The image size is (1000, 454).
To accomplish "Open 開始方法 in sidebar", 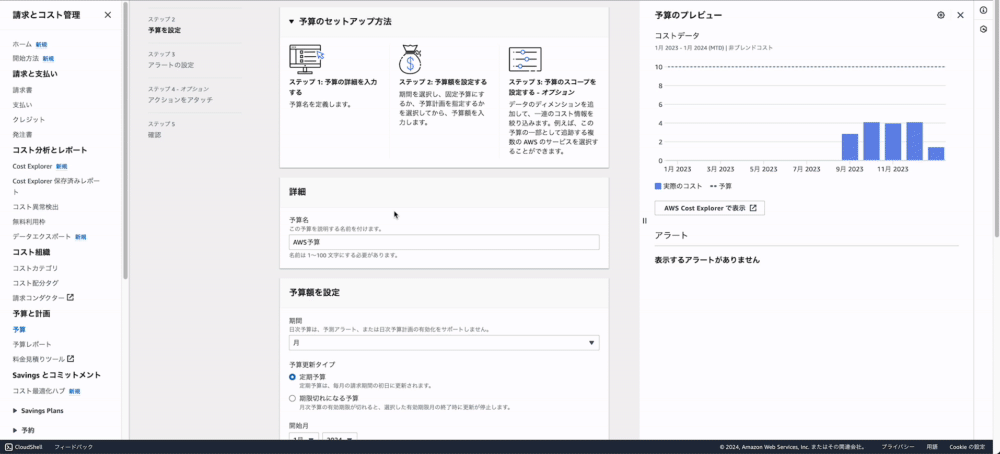I will click(25, 58).
